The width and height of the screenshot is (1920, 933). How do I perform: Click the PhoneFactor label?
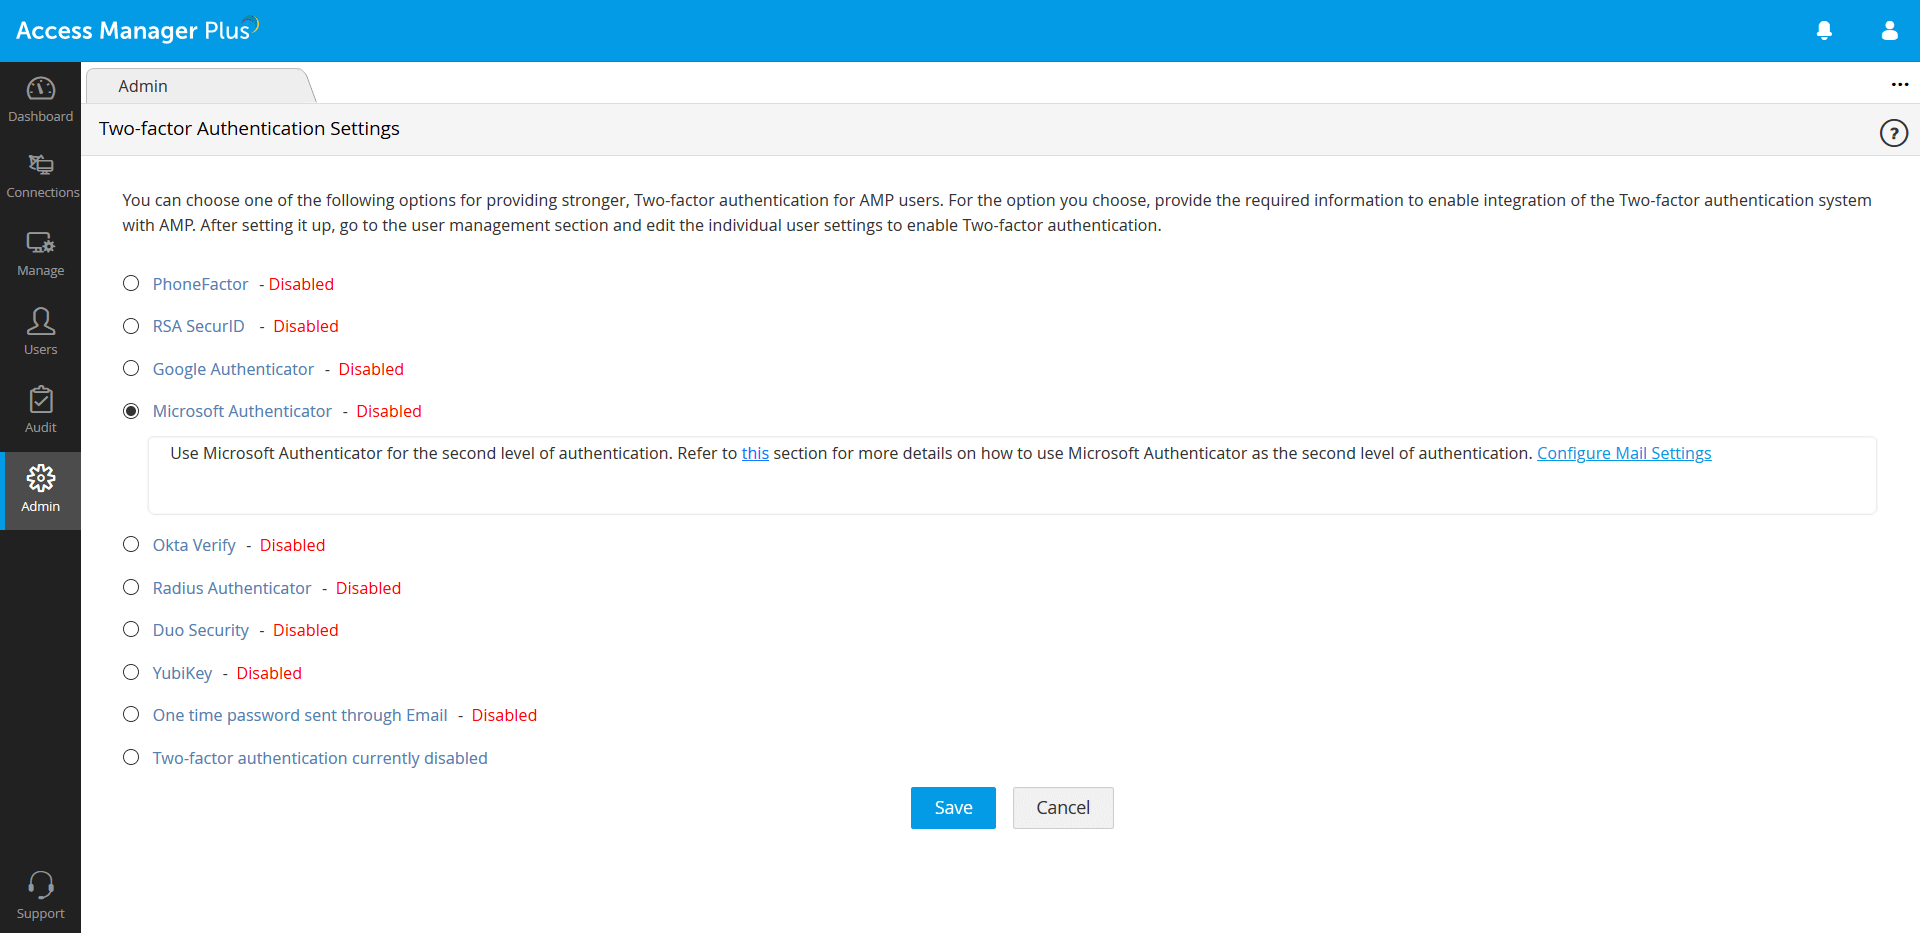[x=200, y=284]
